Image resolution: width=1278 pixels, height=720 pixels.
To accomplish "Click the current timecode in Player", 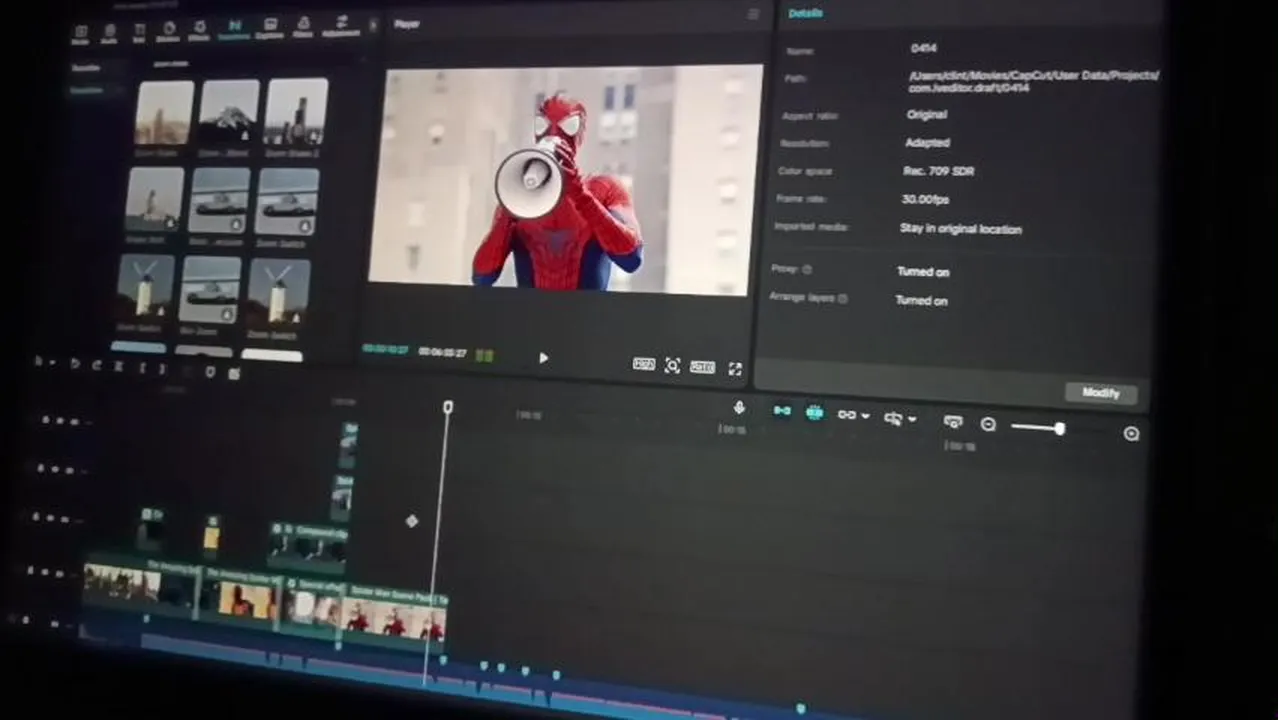I will pos(385,349).
